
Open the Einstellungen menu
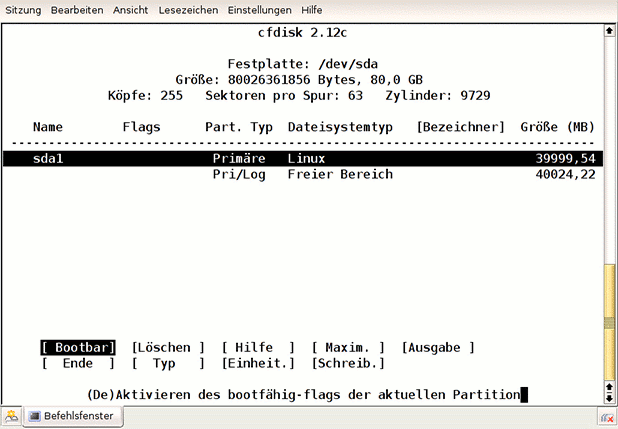point(259,10)
